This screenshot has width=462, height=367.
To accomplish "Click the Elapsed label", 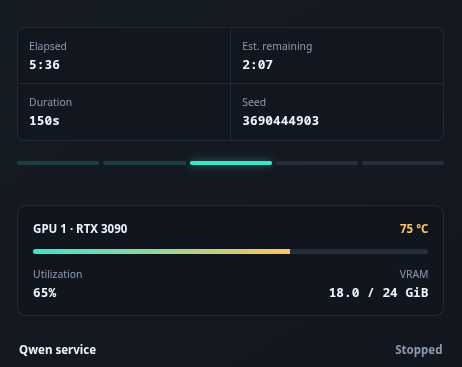I will (x=48, y=46).
